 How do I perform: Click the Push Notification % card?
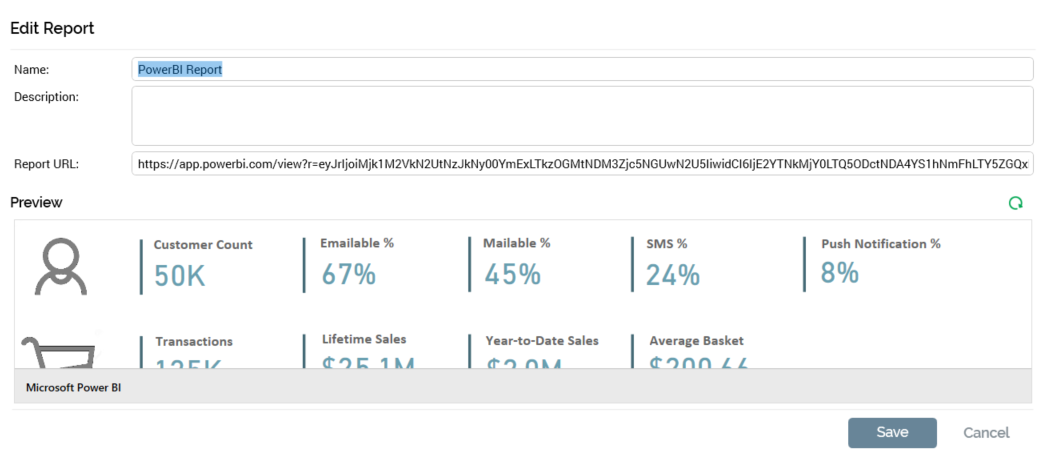880,262
